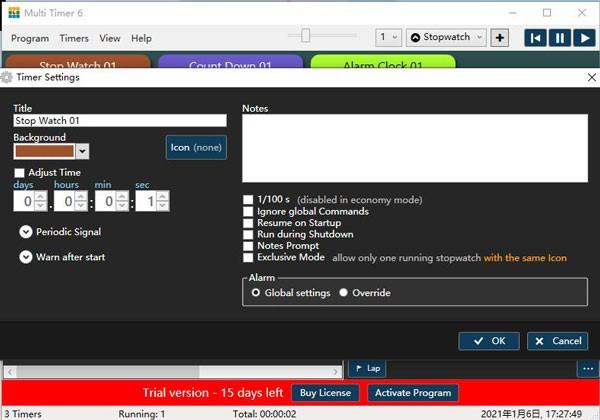Confirm settings with the OK button
600x420 pixels.
(489, 341)
